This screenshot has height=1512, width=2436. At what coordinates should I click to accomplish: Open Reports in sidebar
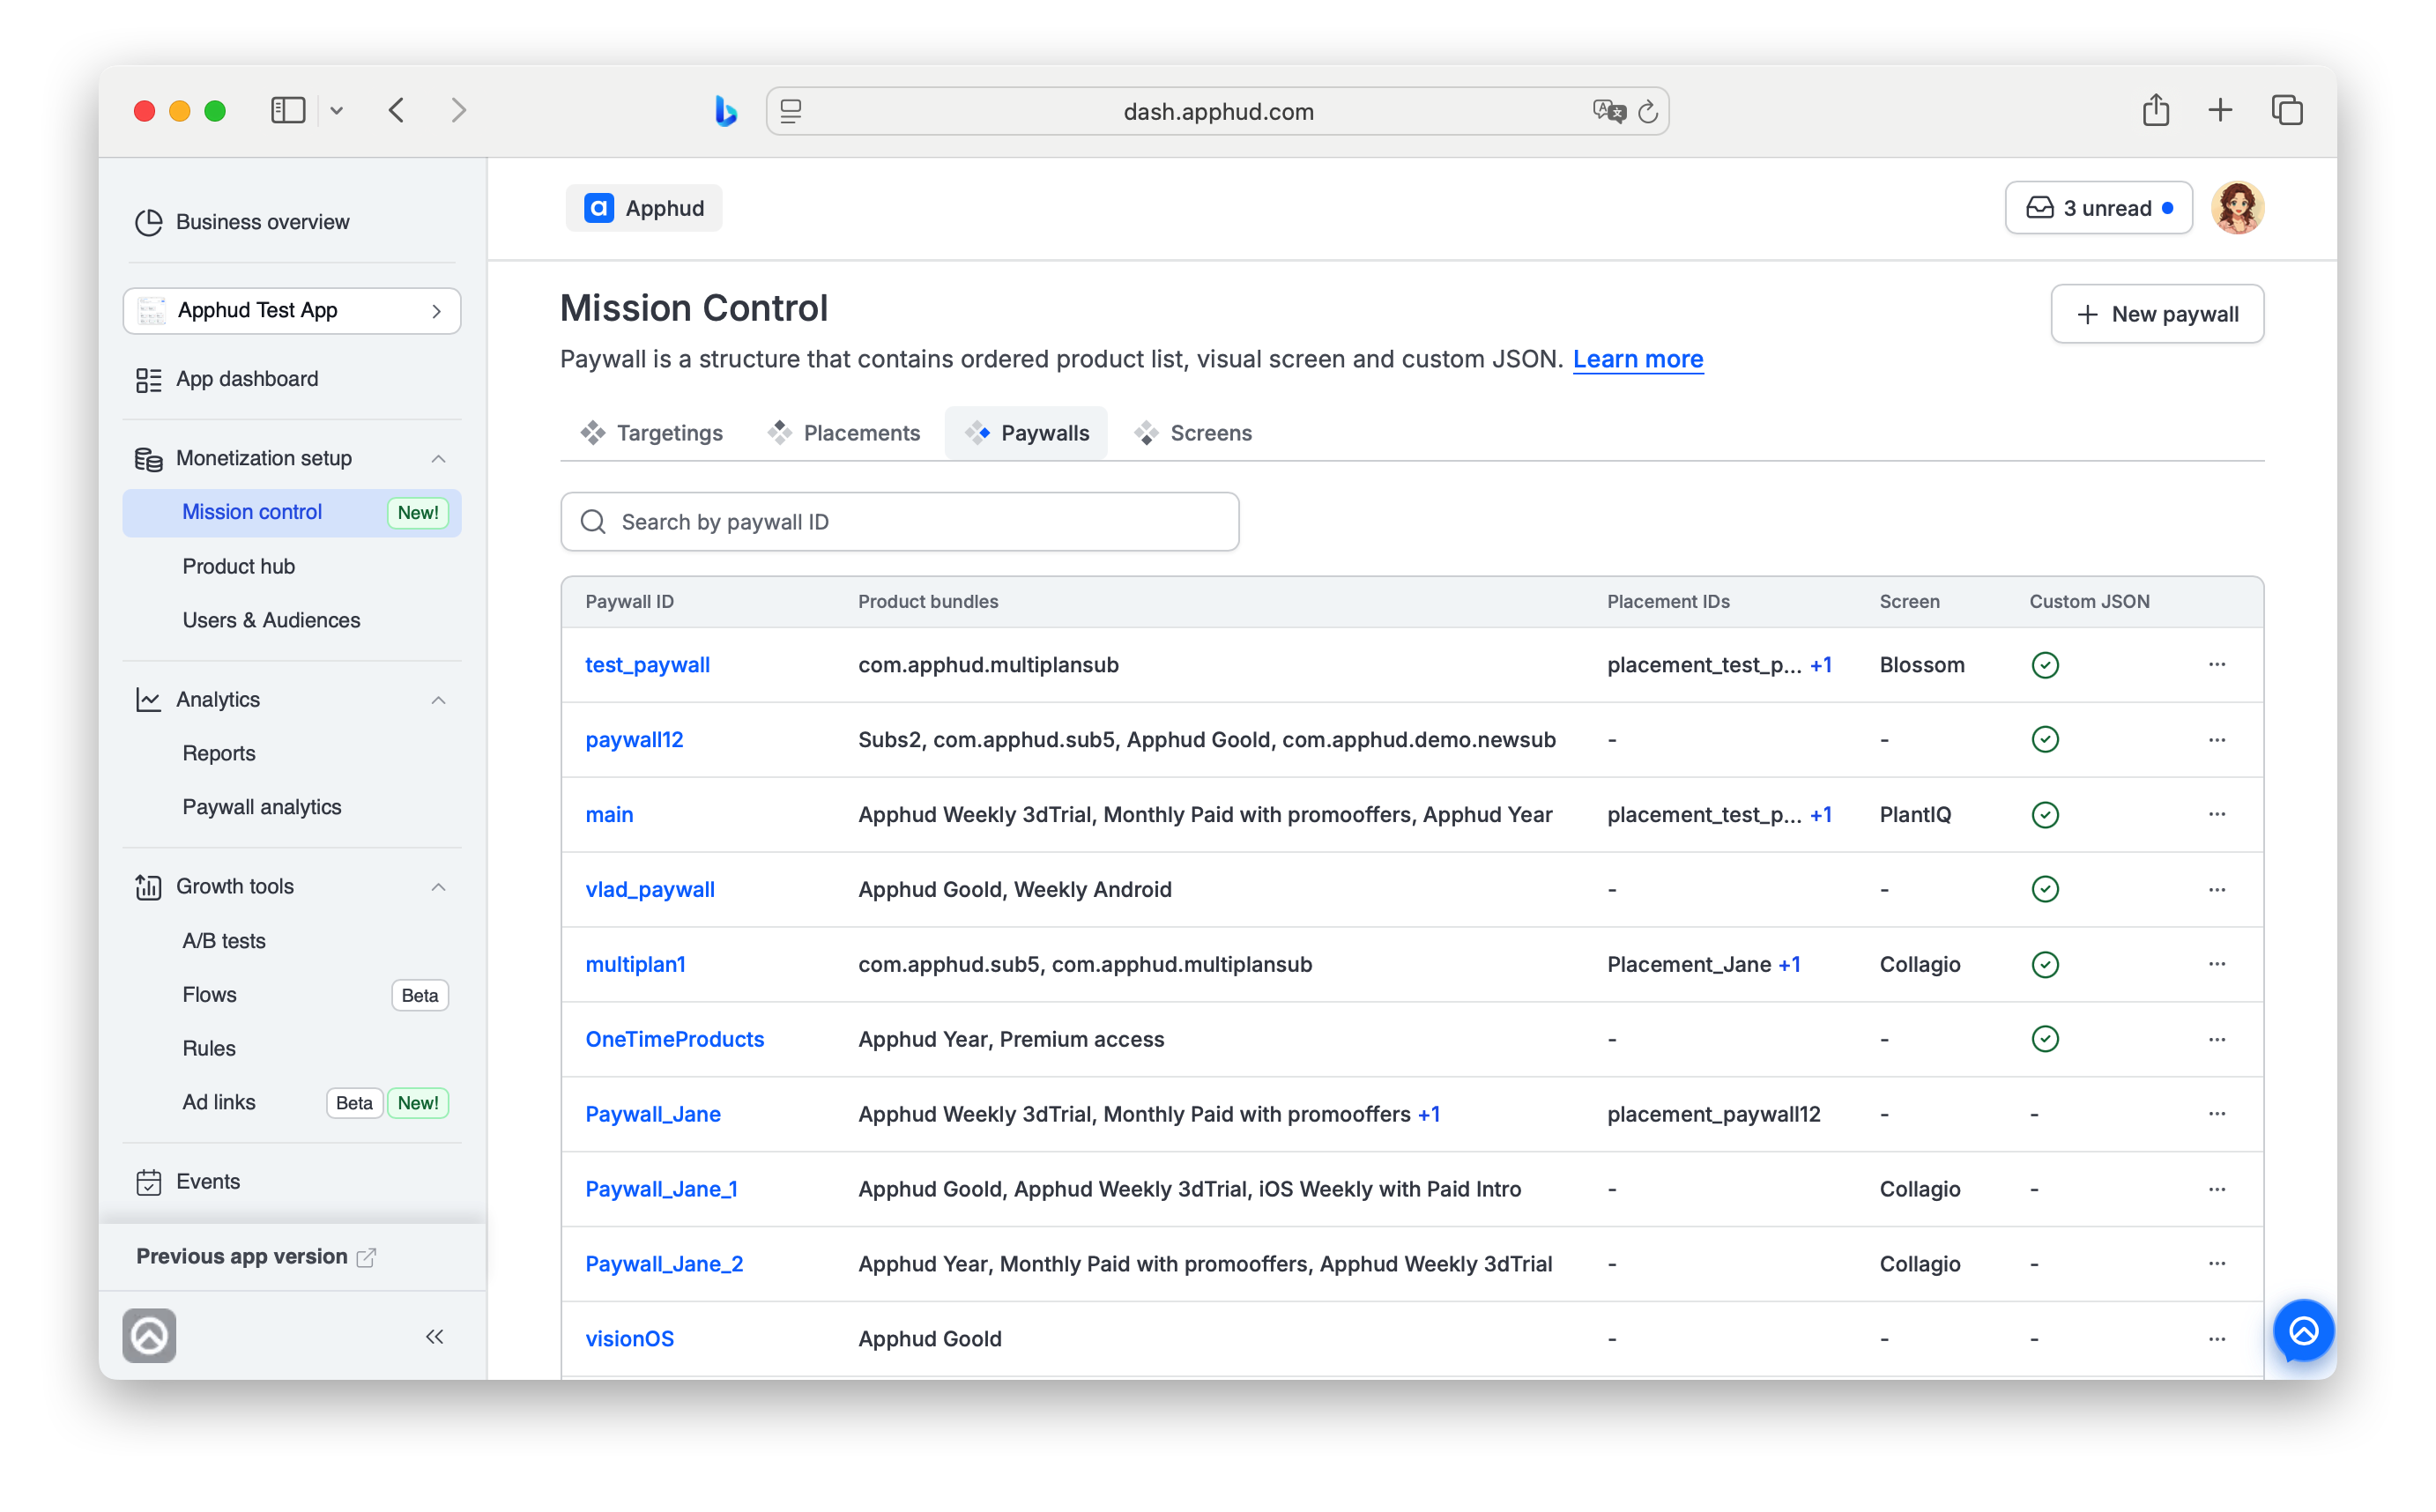pos(218,754)
